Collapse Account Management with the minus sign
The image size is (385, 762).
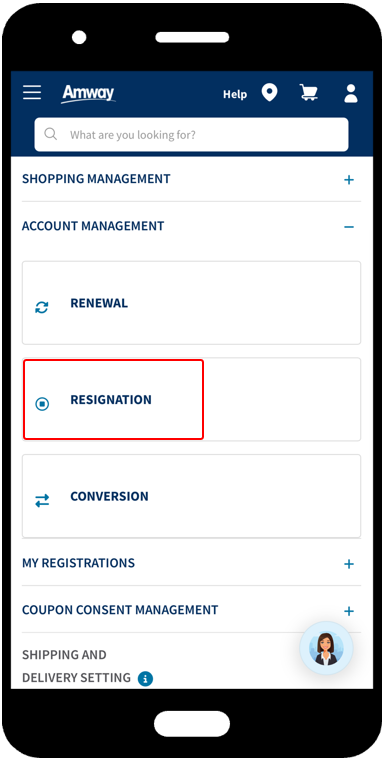click(x=349, y=227)
